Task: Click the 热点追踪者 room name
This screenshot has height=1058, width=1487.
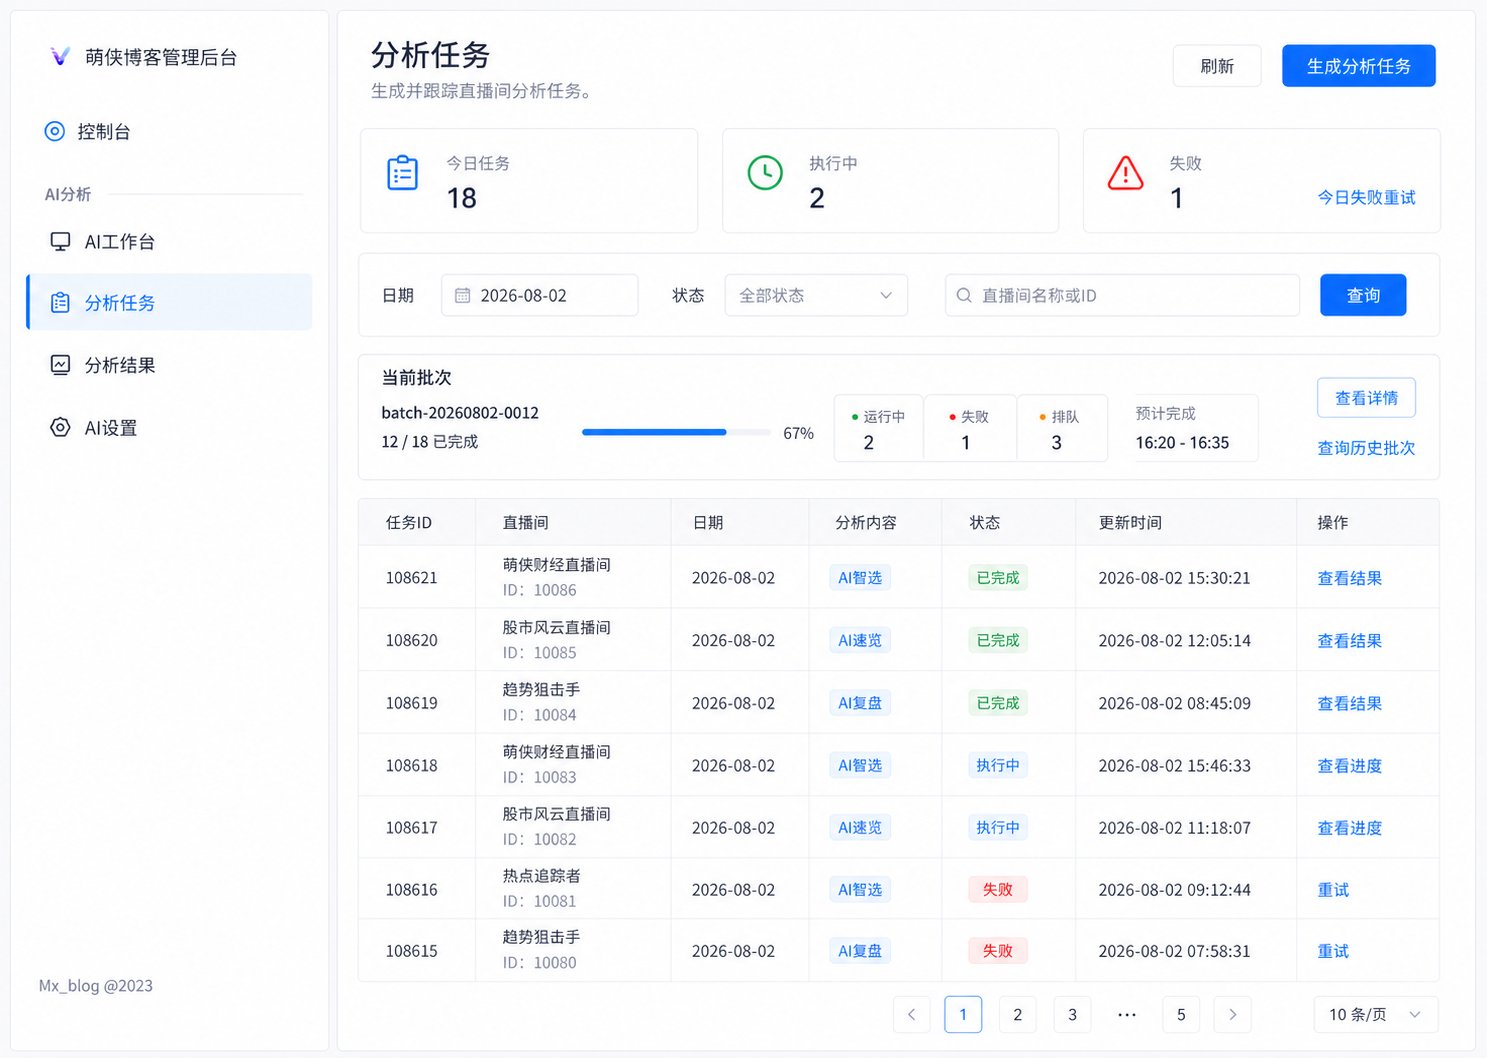Action: click(x=541, y=875)
